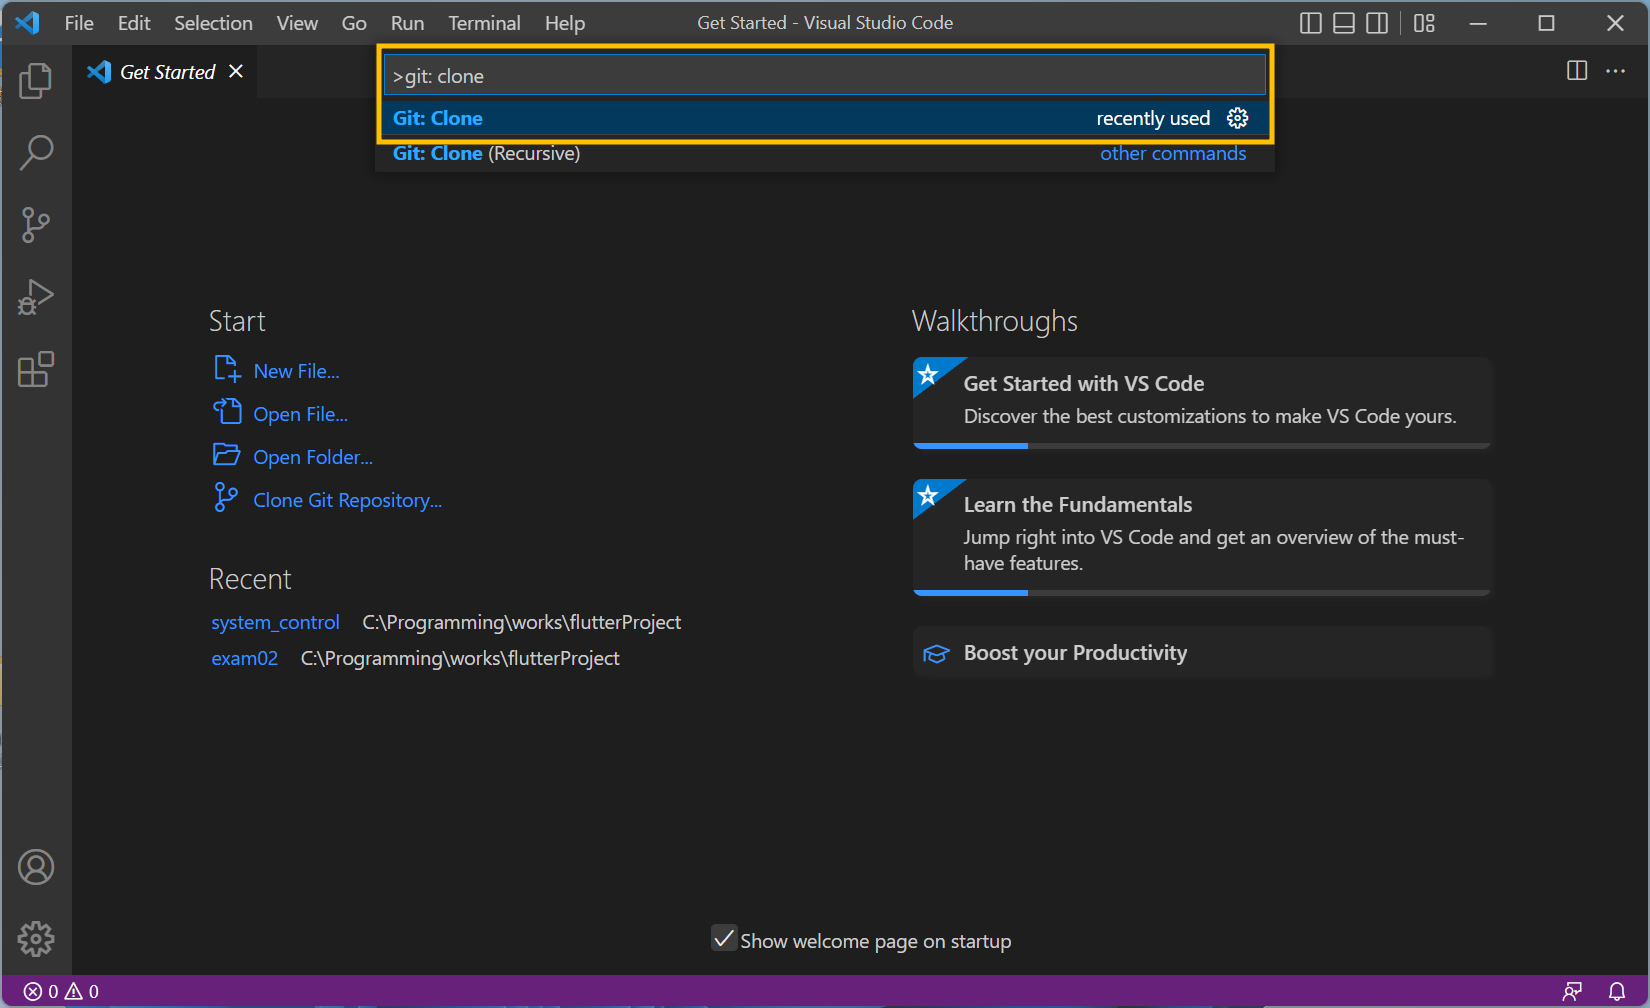Toggle Primary Side Bar layout icon
Screen dimensions: 1650x1008
coord(1311,23)
